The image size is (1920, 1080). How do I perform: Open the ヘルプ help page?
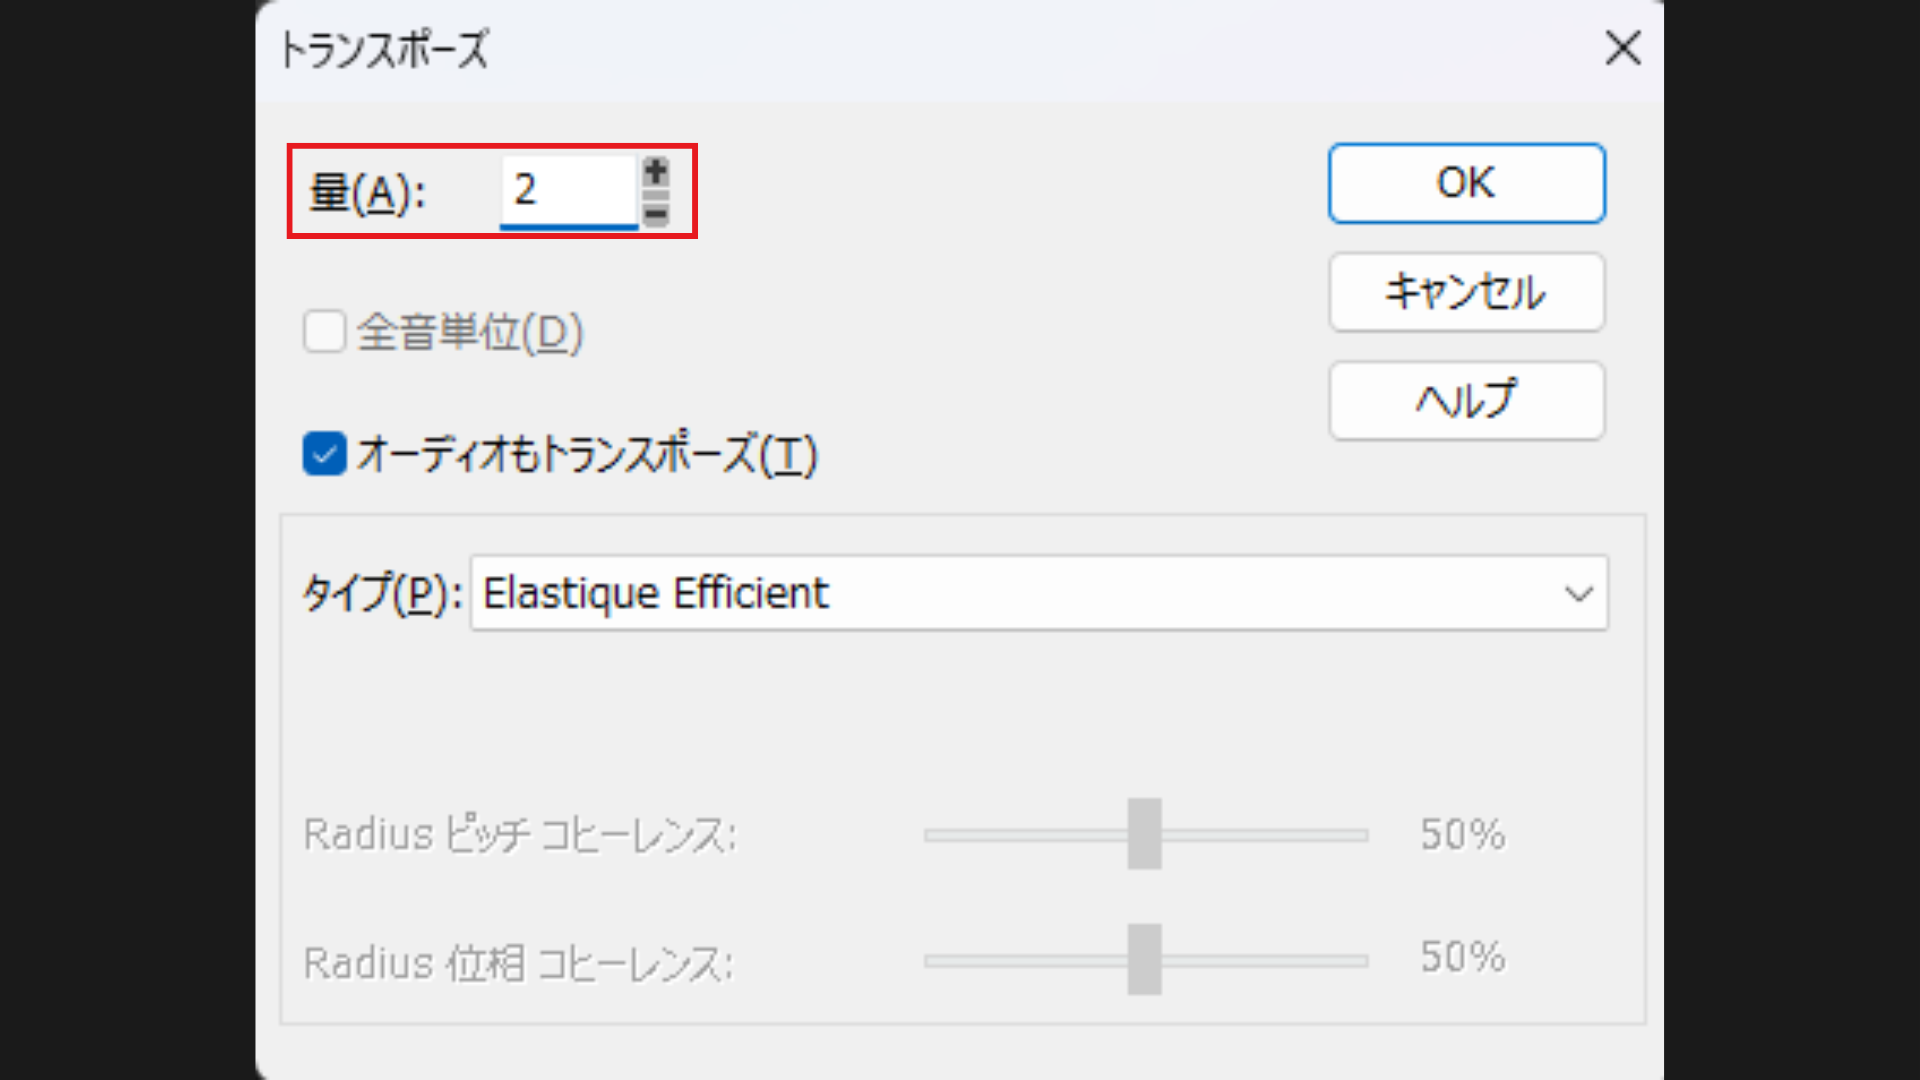click(x=1465, y=400)
